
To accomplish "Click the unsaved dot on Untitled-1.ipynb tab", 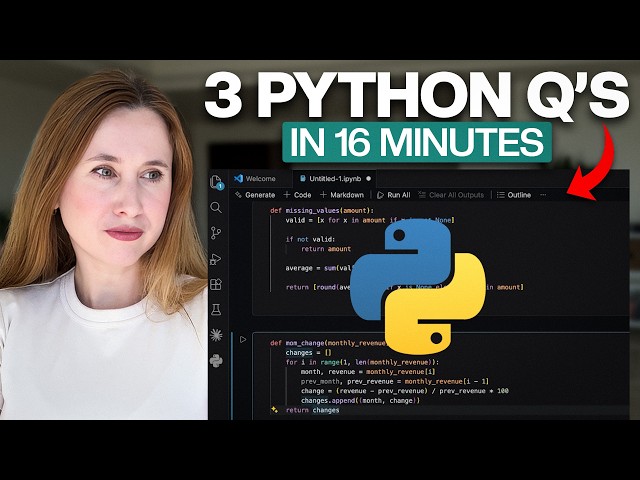I will click(x=369, y=178).
